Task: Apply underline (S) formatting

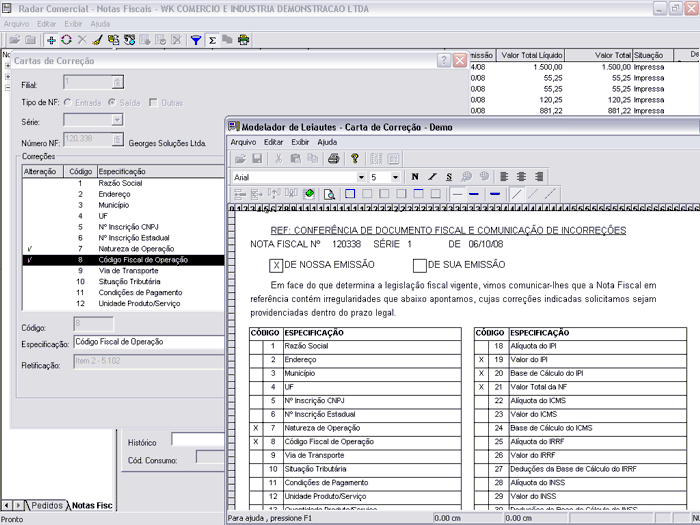Action: [449, 177]
